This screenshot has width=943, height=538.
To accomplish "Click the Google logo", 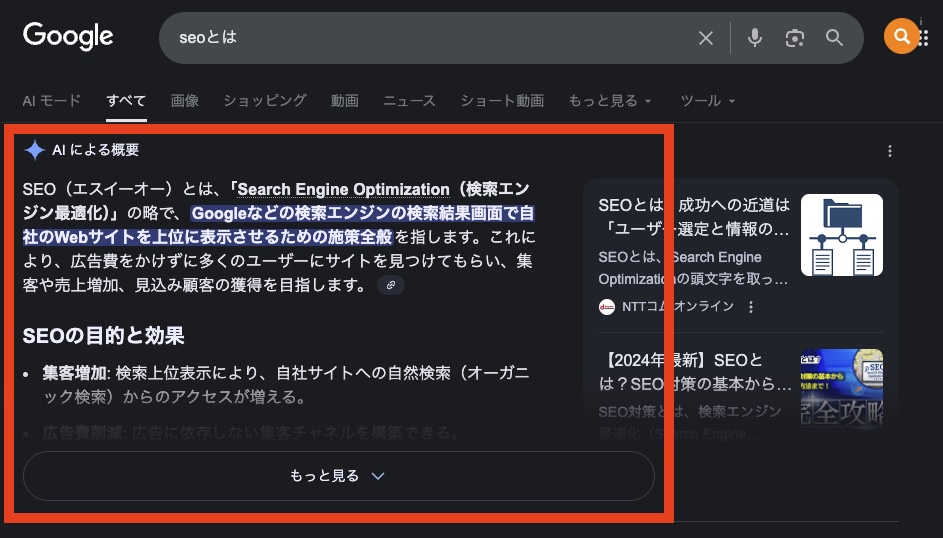I will click(68, 36).
